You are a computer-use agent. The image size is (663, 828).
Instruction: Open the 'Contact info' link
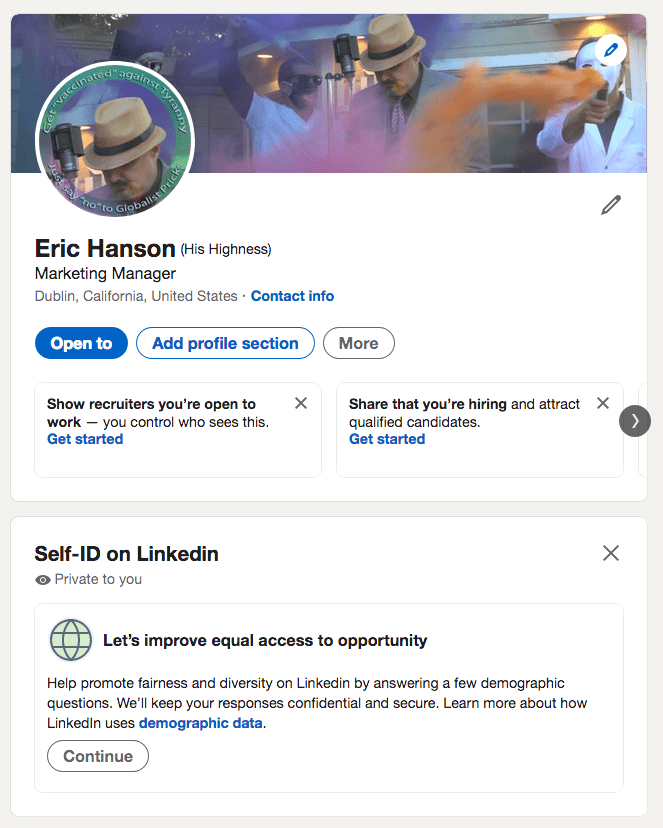click(292, 296)
